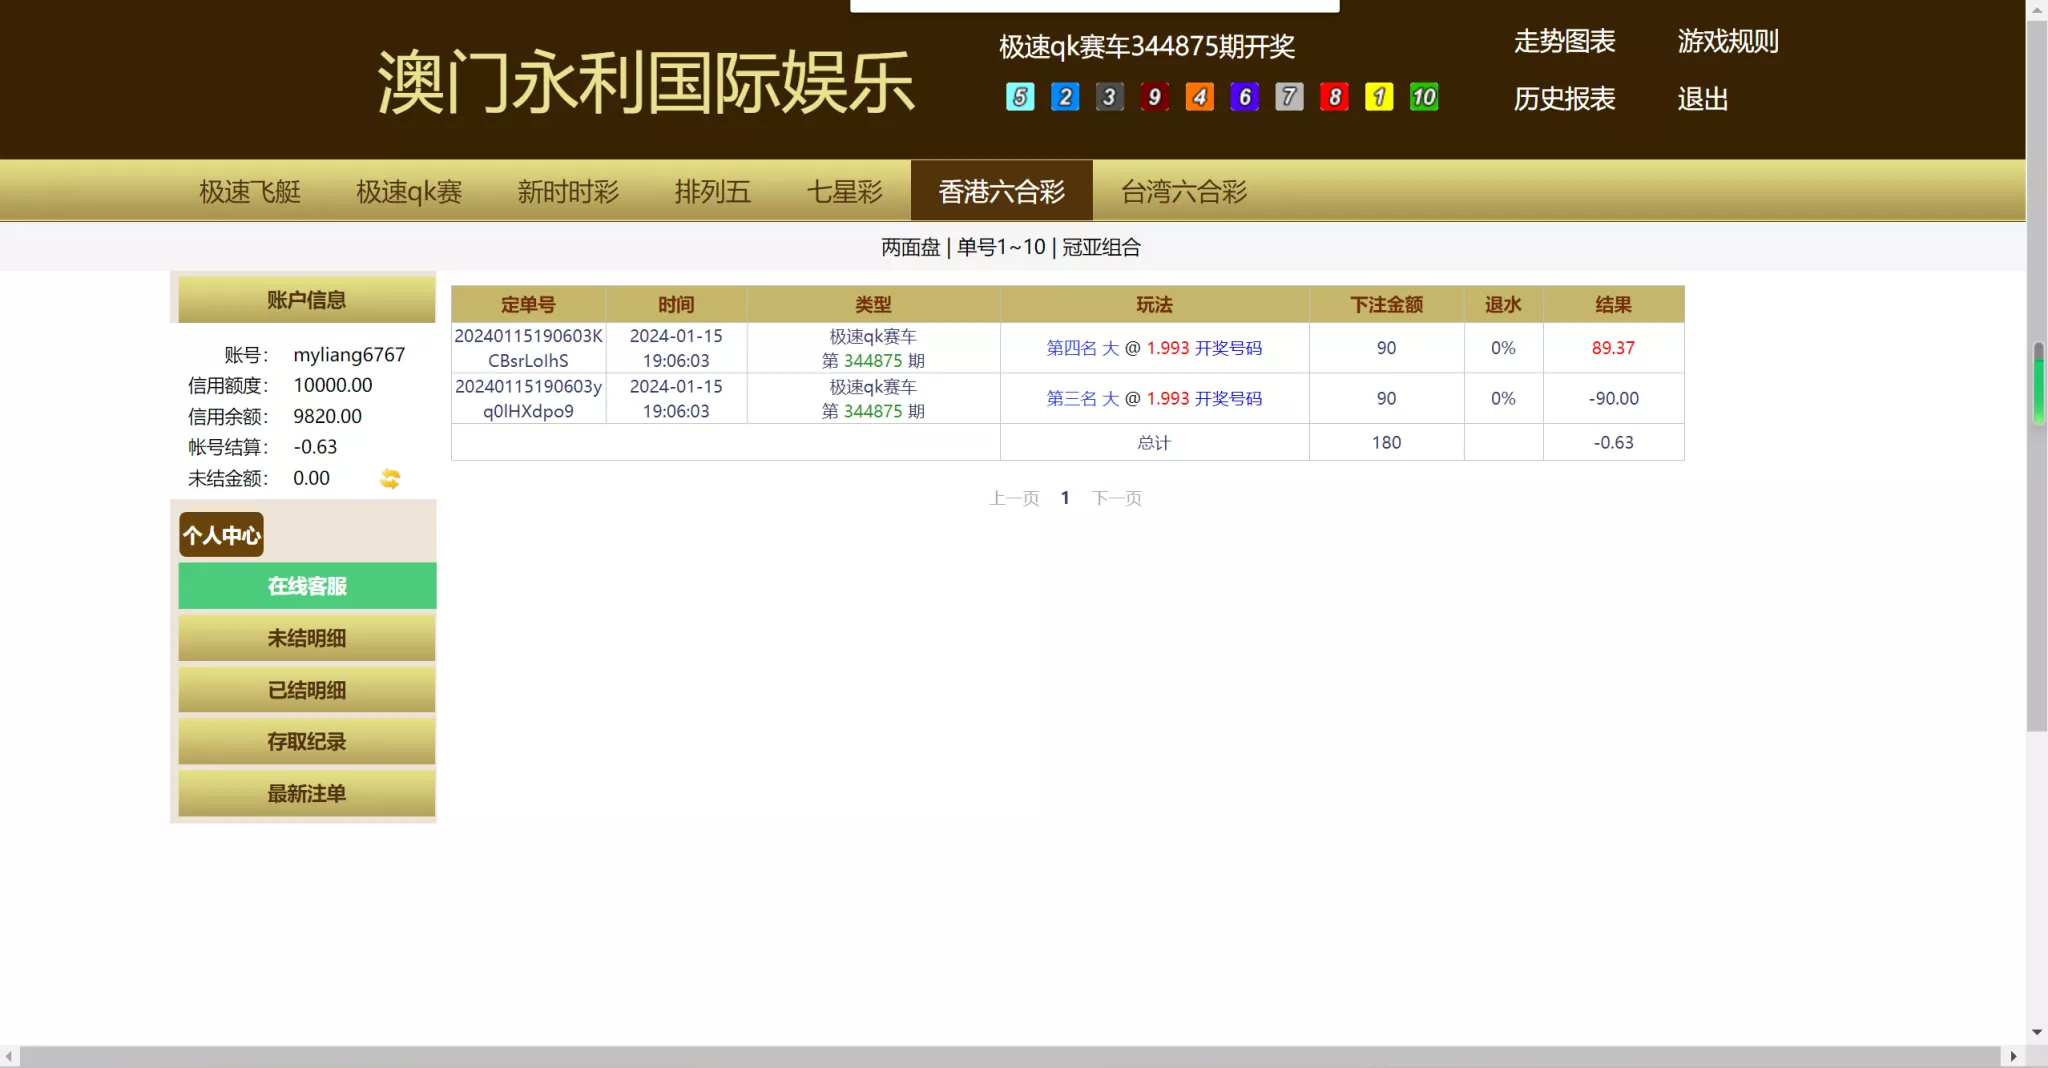Click the red number 8 ball
This screenshot has height=1068, width=2048.
(1333, 97)
